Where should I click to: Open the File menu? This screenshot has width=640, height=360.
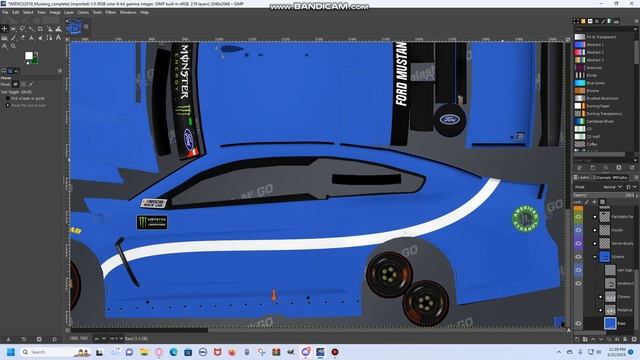pyautogui.click(x=5, y=12)
